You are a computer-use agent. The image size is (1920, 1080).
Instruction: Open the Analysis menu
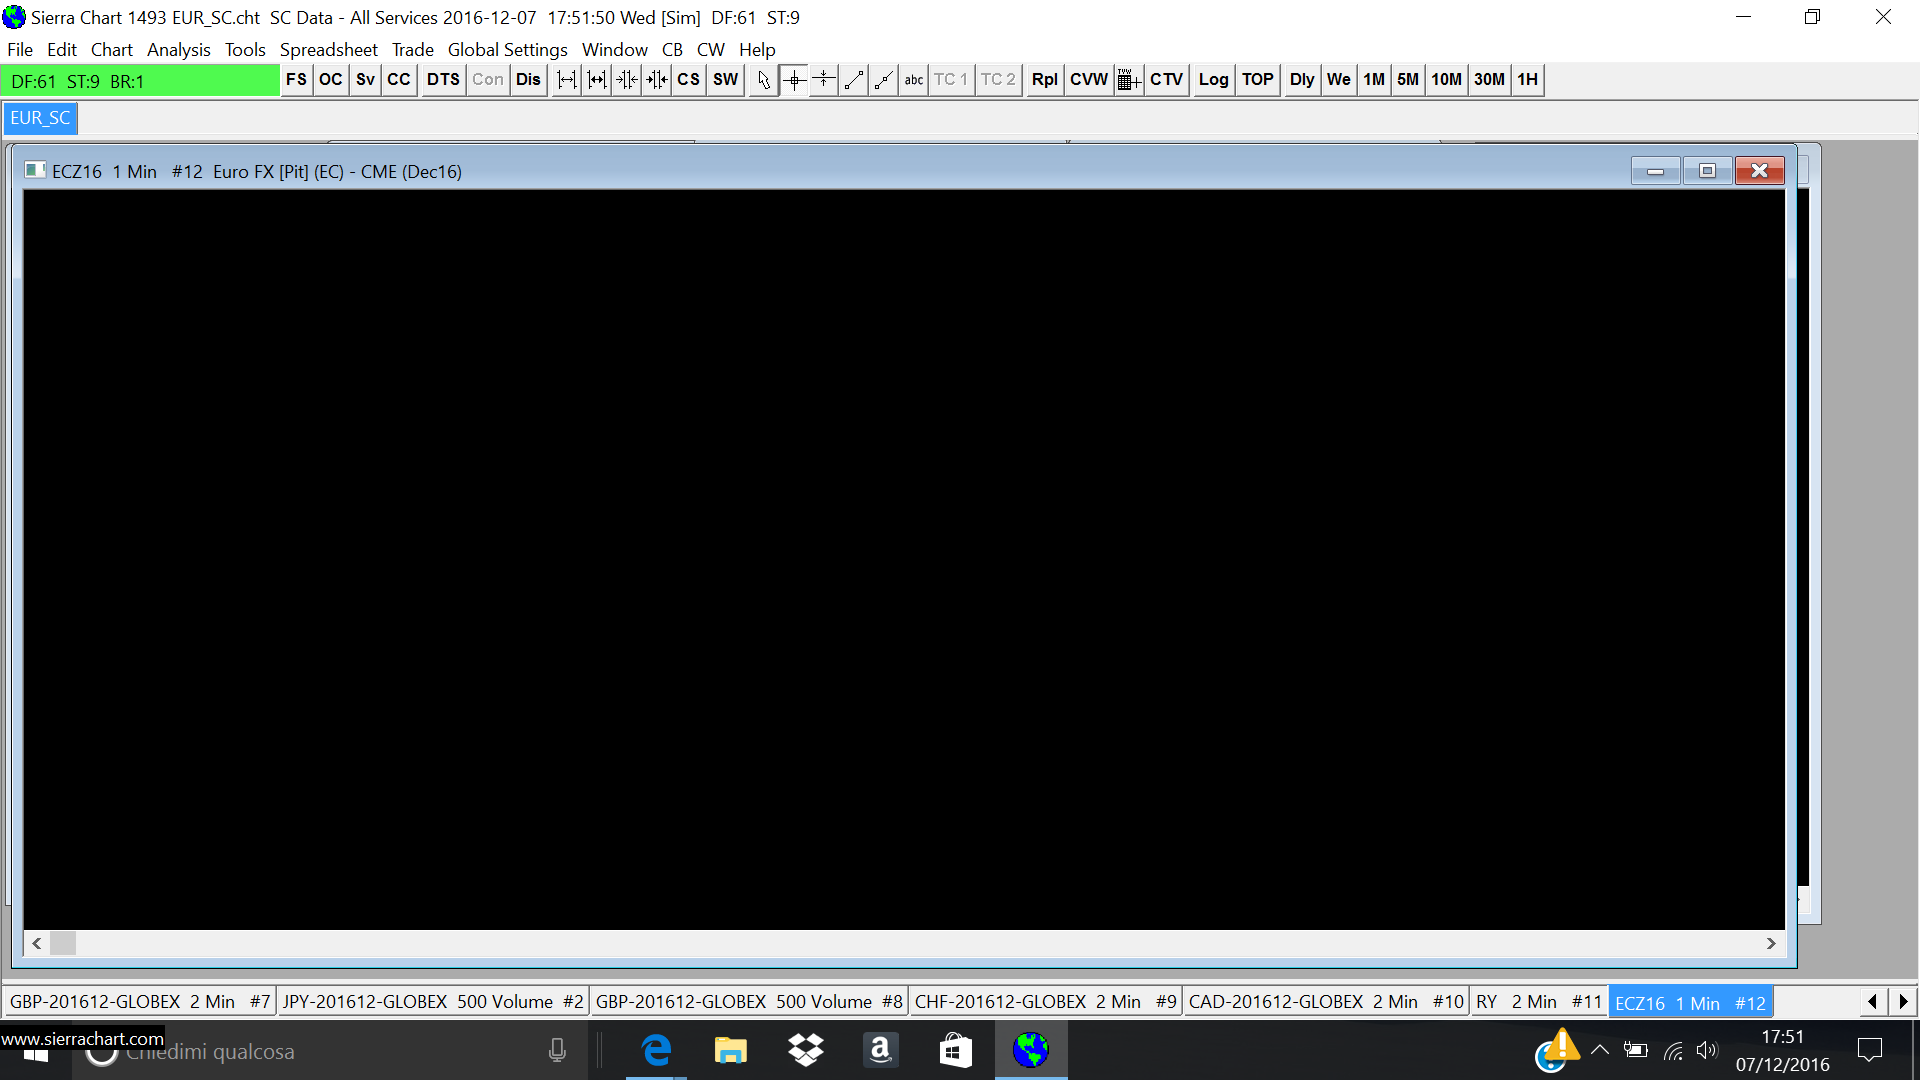tap(178, 50)
